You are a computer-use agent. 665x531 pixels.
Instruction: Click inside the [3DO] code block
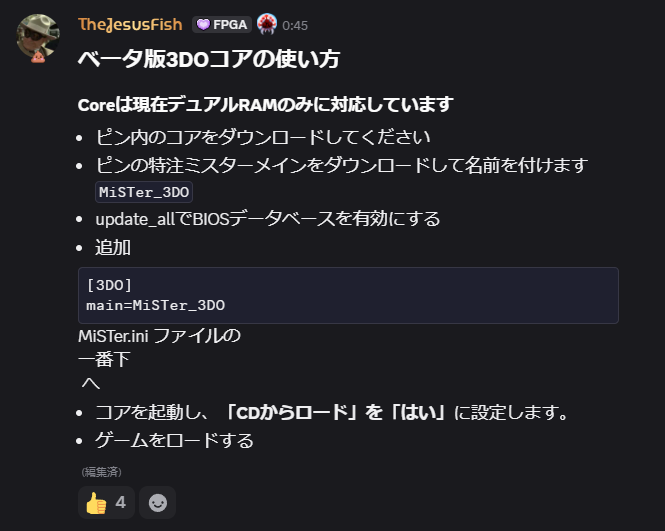pos(348,295)
